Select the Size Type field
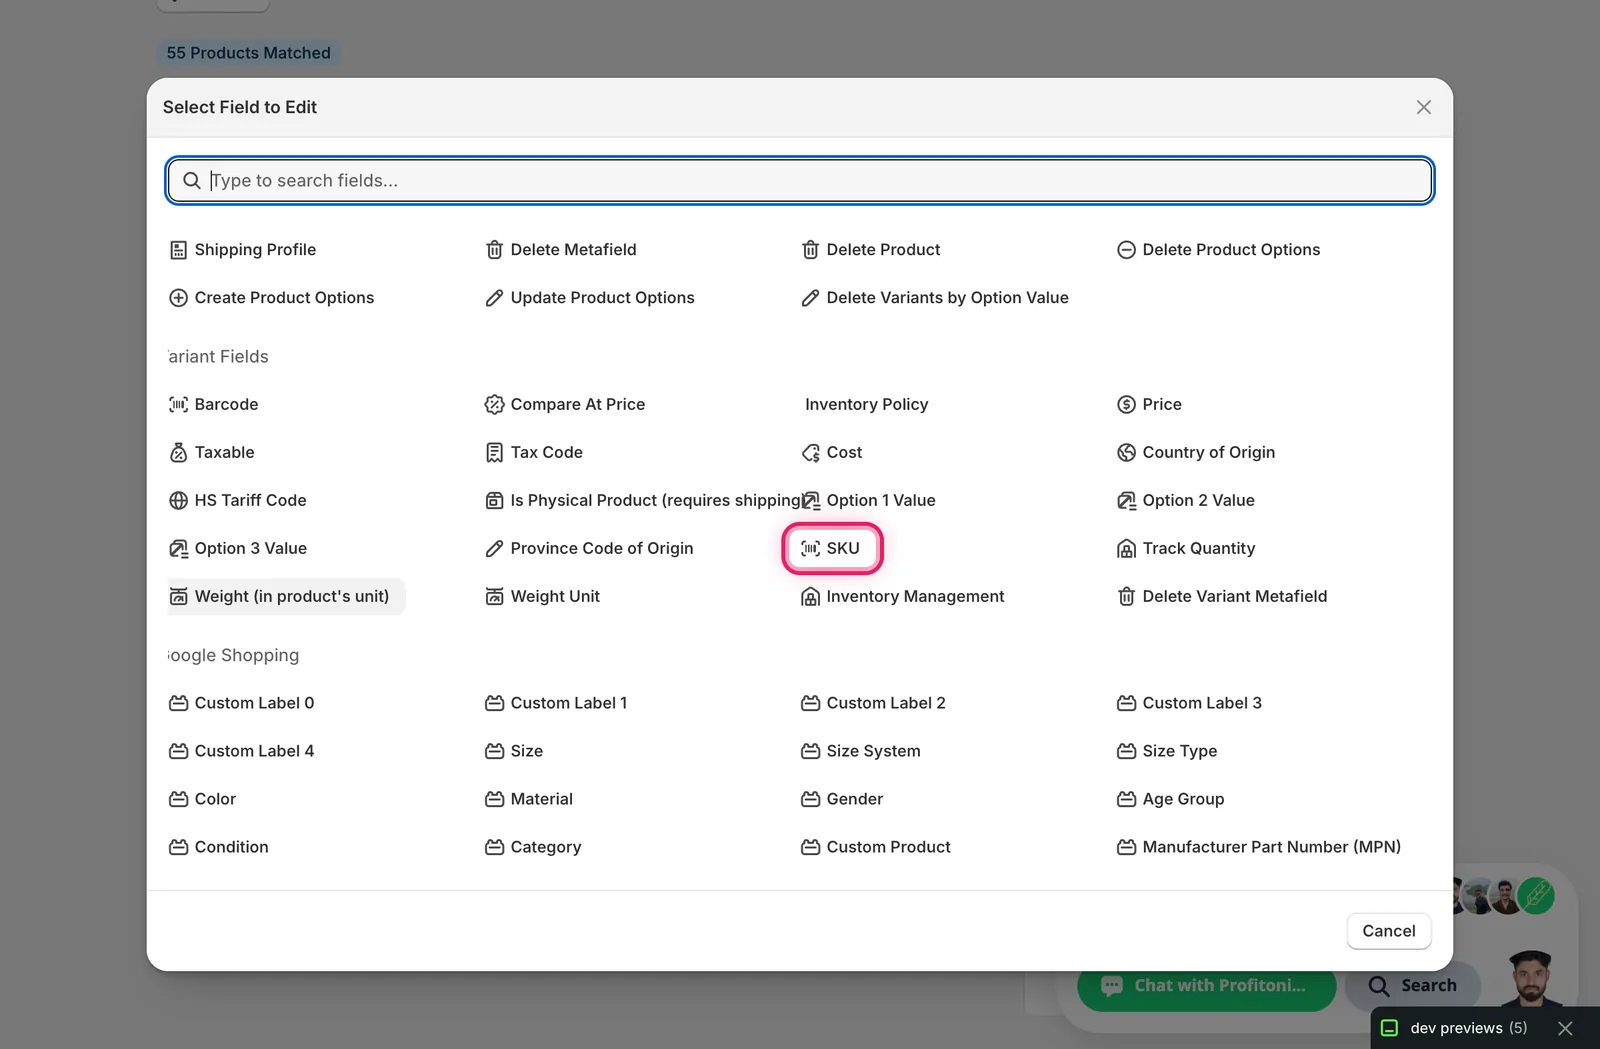The width and height of the screenshot is (1600, 1049). (x=1167, y=751)
